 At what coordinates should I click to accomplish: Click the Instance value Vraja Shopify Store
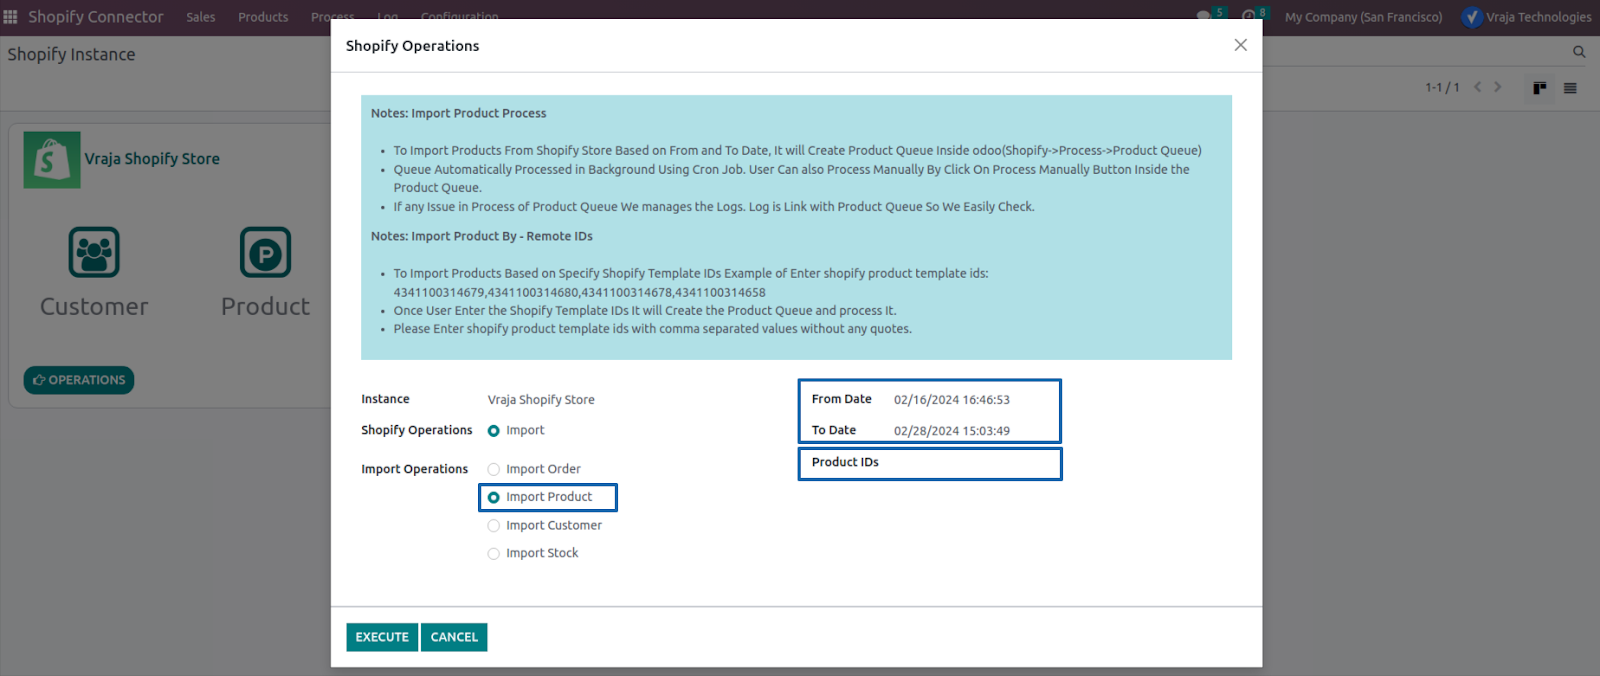[541, 400]
